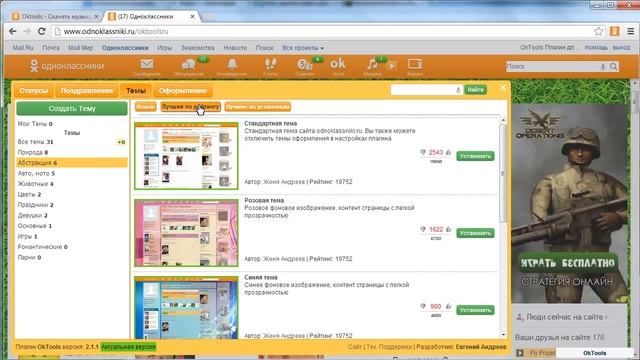The image size is (640, 360).
Task: Open the Синяя тема preview thumbnail
Action: click(186, 307)
